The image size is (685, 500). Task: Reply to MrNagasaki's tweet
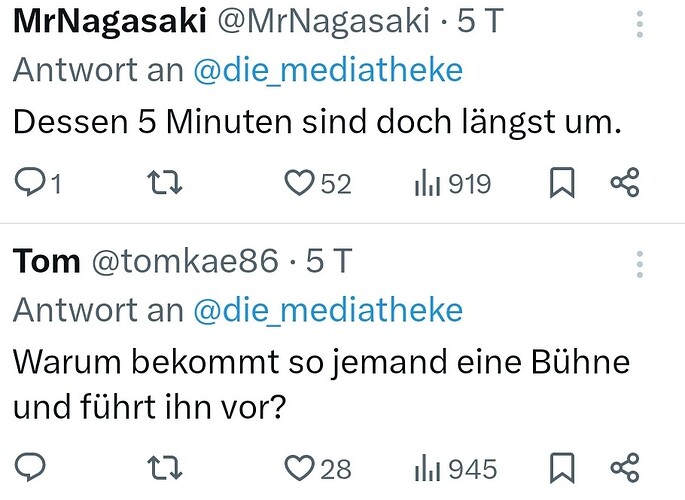[31, 183]
